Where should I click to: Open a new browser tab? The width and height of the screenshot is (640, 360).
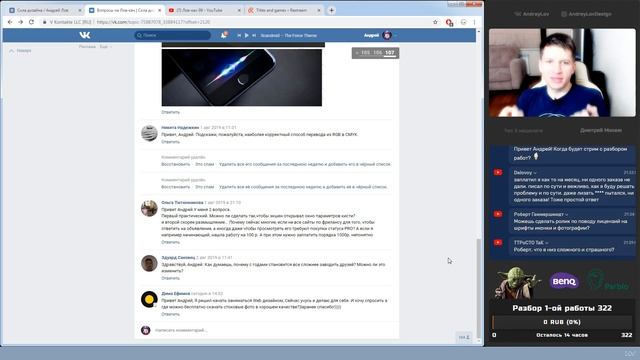pos(331,10)
